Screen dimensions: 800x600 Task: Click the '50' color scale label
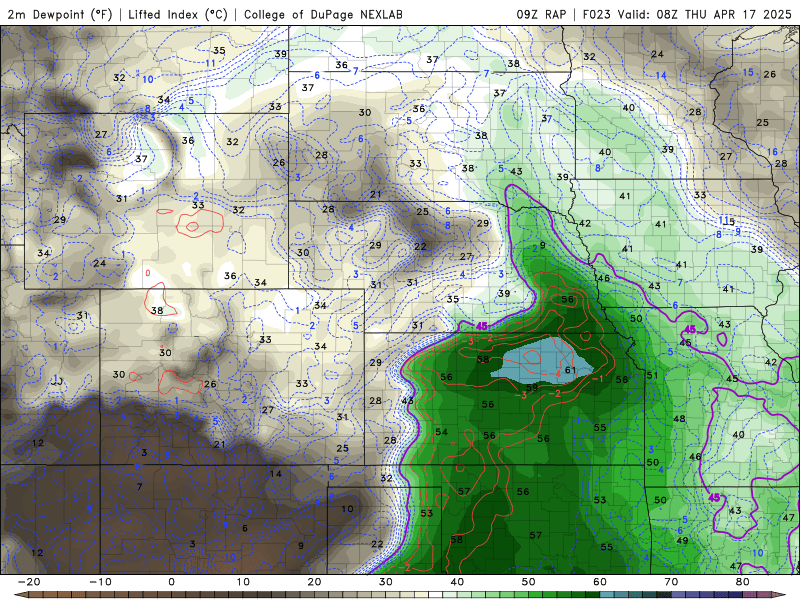[529, 582]
